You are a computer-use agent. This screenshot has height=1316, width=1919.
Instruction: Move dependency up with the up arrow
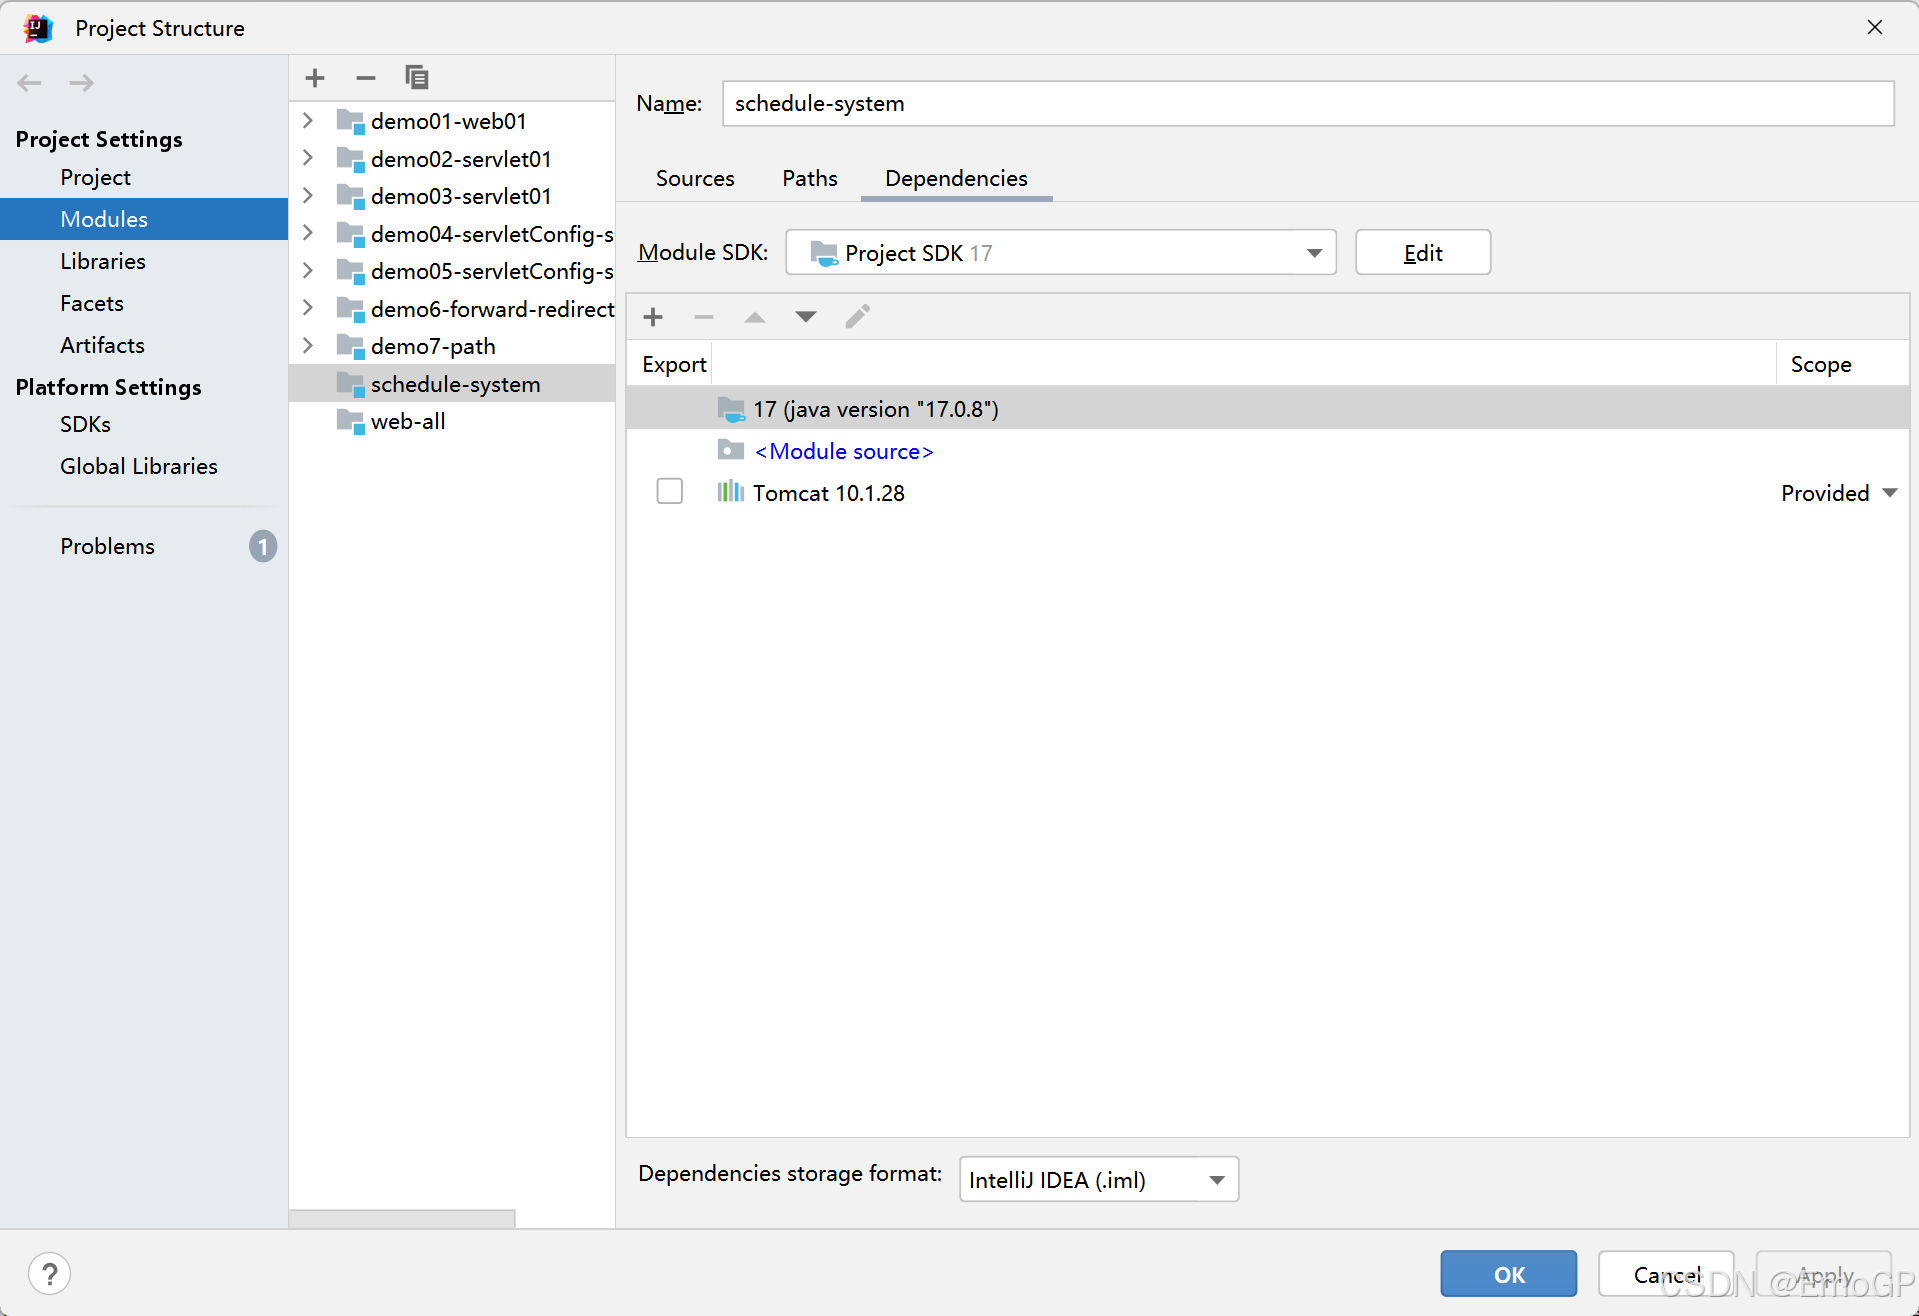755,317
